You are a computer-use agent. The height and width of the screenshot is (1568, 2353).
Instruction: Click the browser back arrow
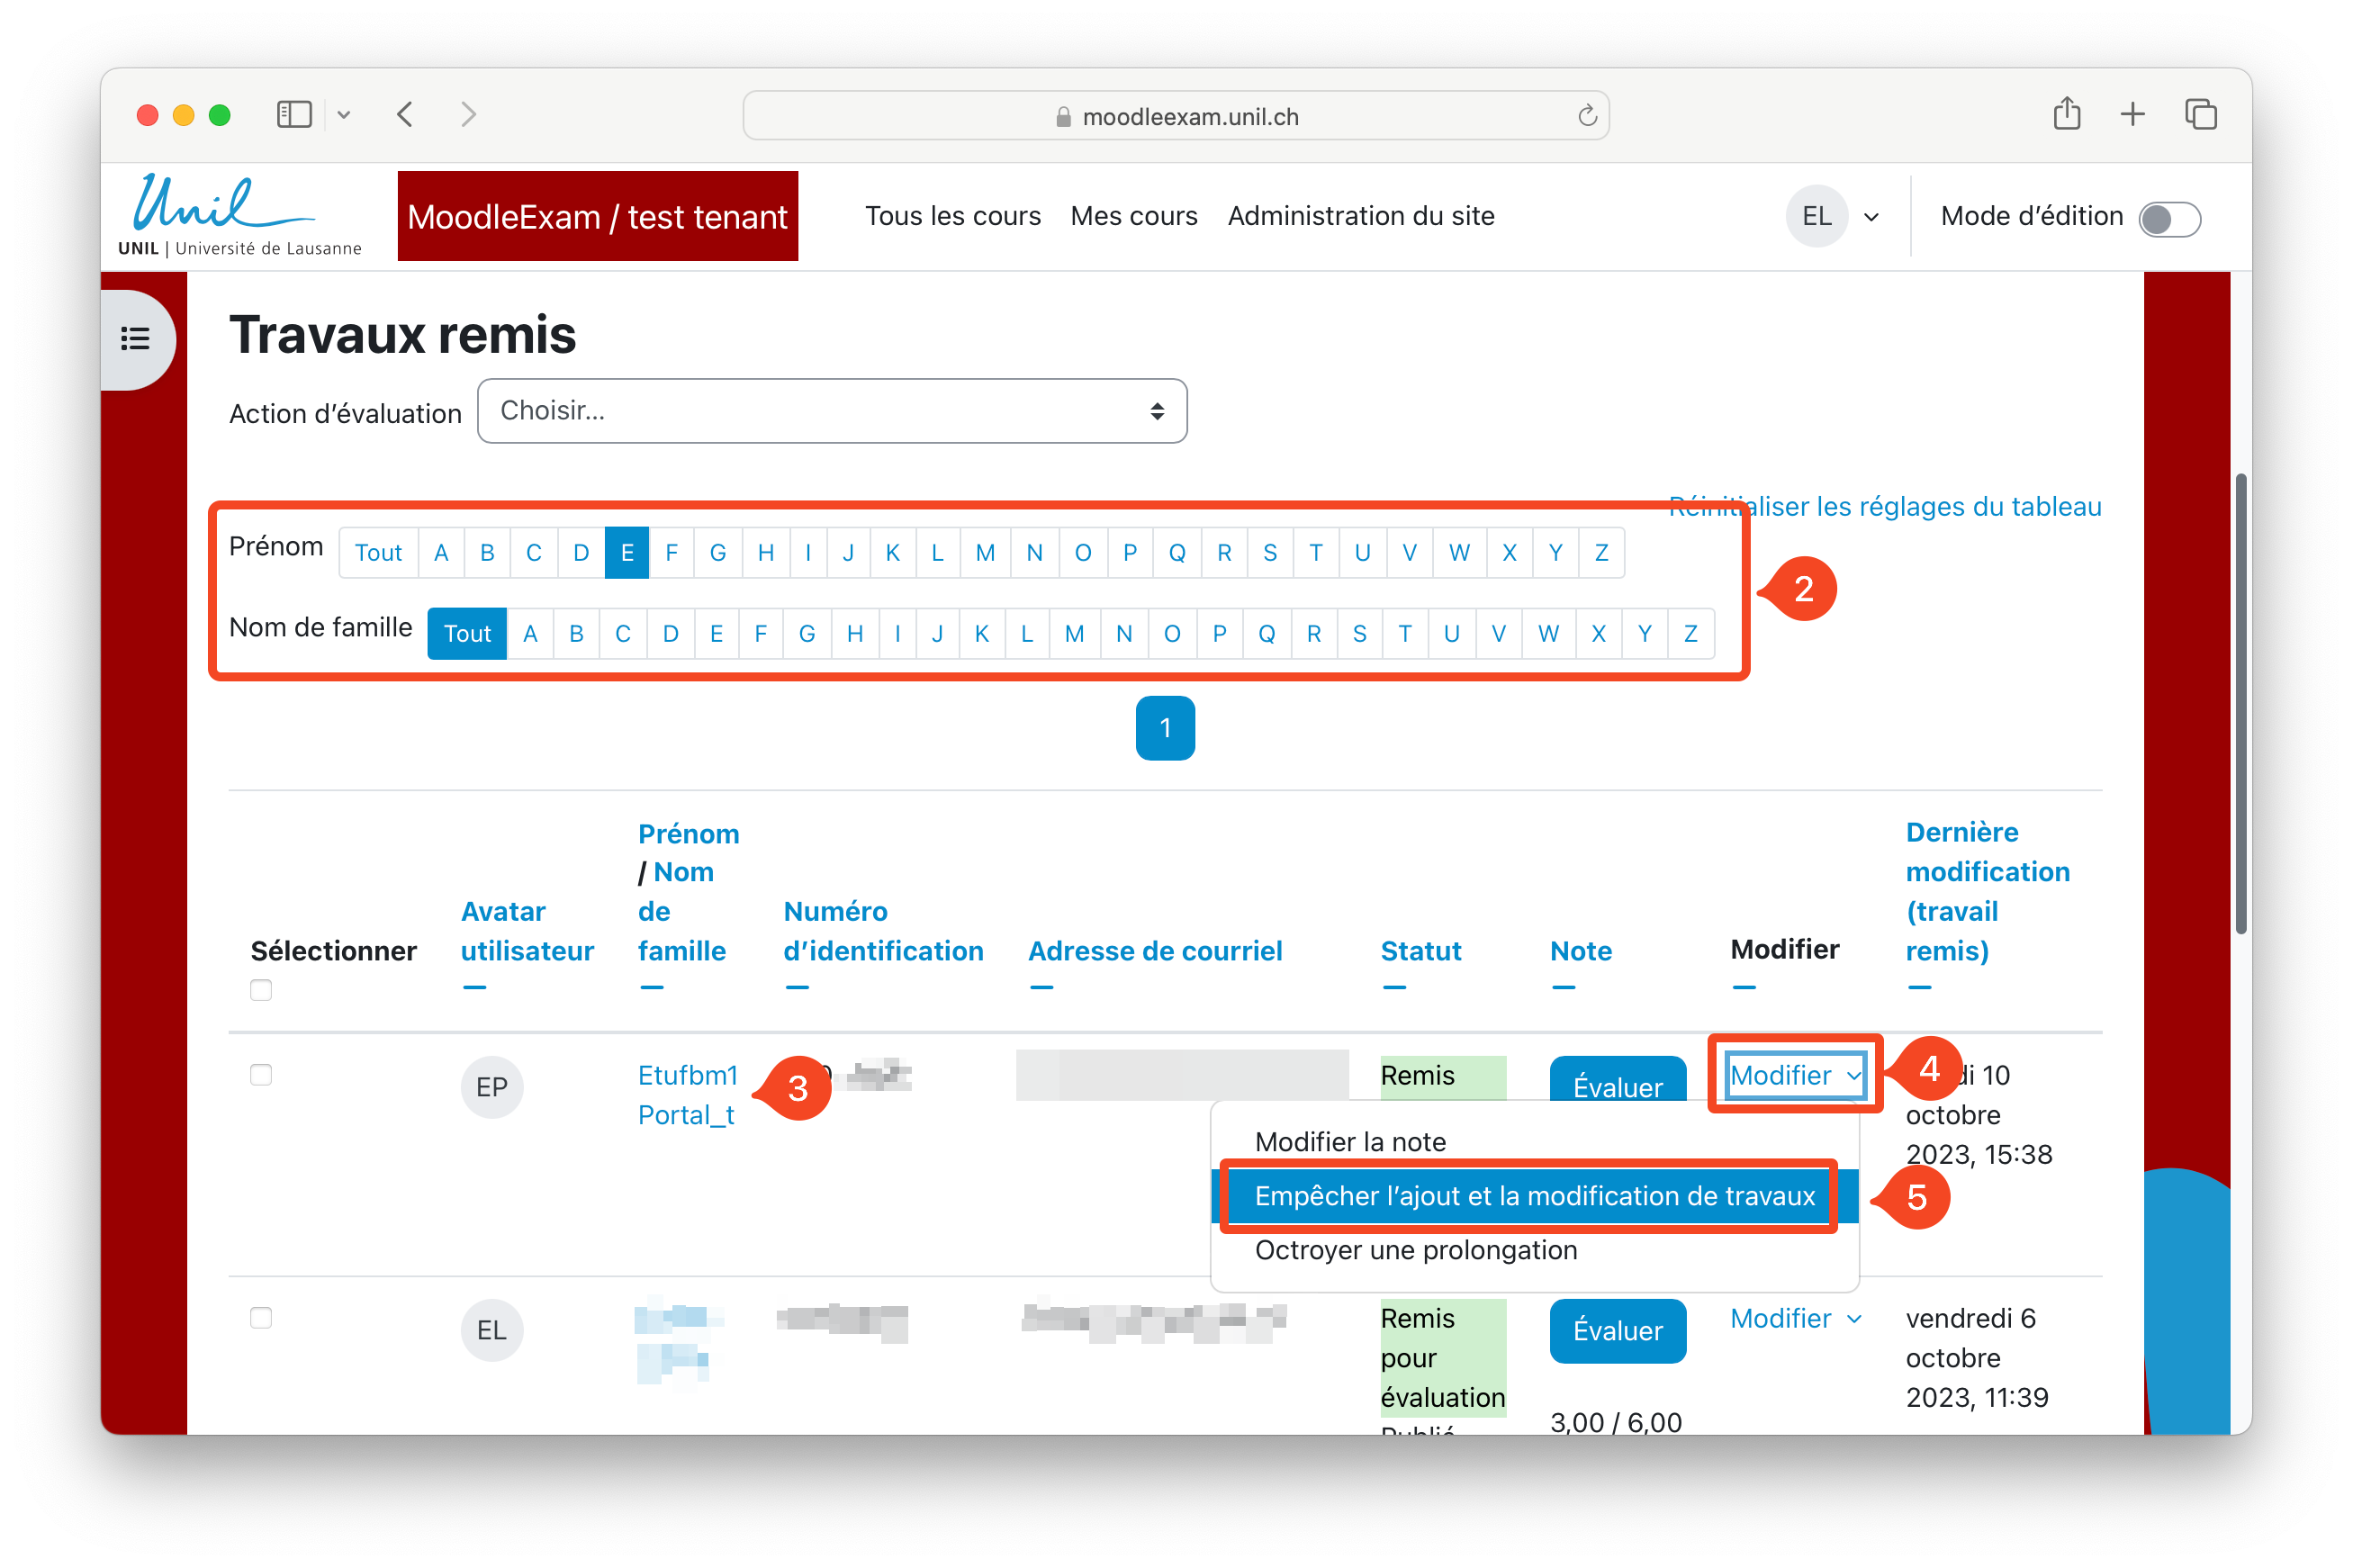[405, 115]
